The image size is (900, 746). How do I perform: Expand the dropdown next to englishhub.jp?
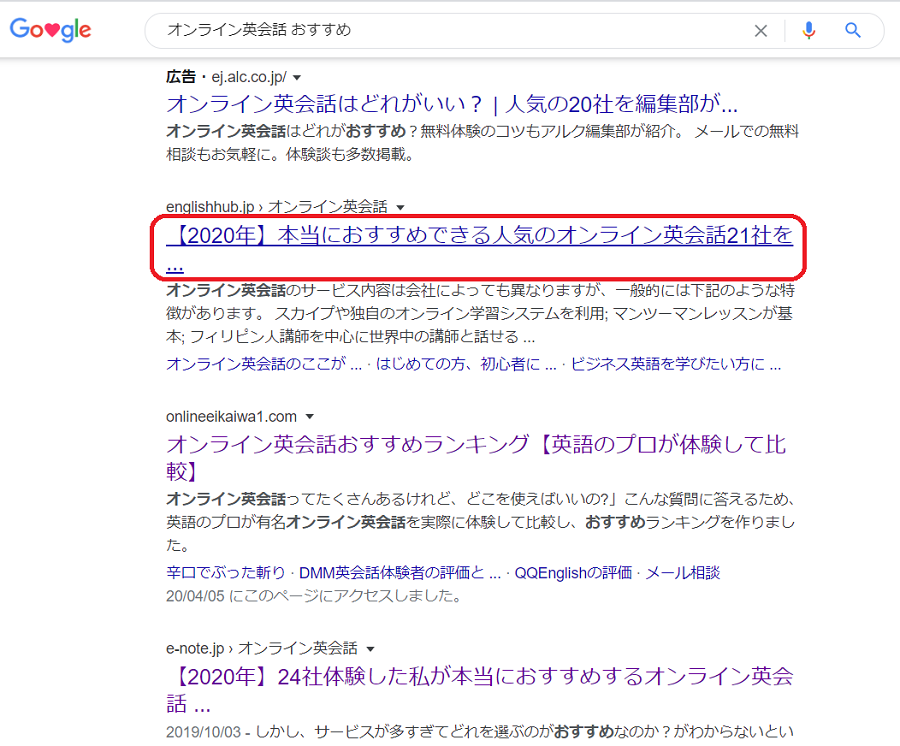[x=400, y=206]
